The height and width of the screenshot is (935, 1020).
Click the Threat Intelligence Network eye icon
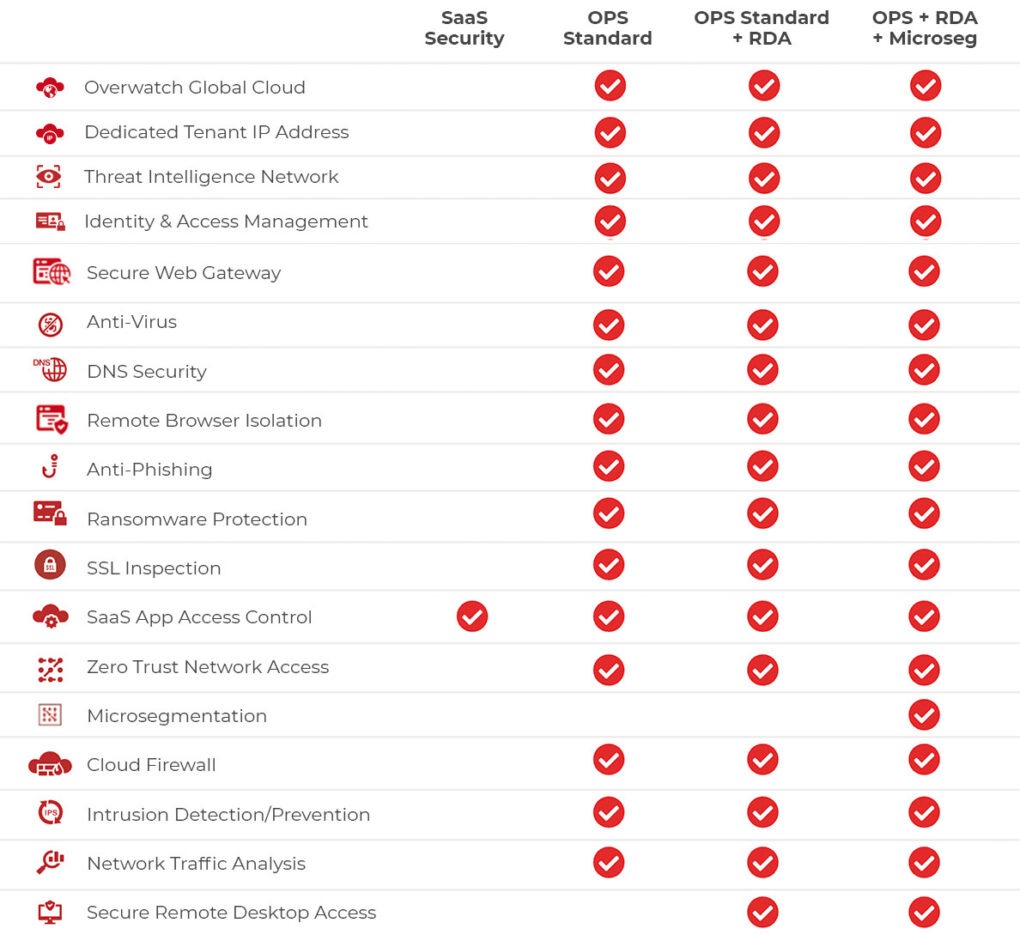pos(49,176)
